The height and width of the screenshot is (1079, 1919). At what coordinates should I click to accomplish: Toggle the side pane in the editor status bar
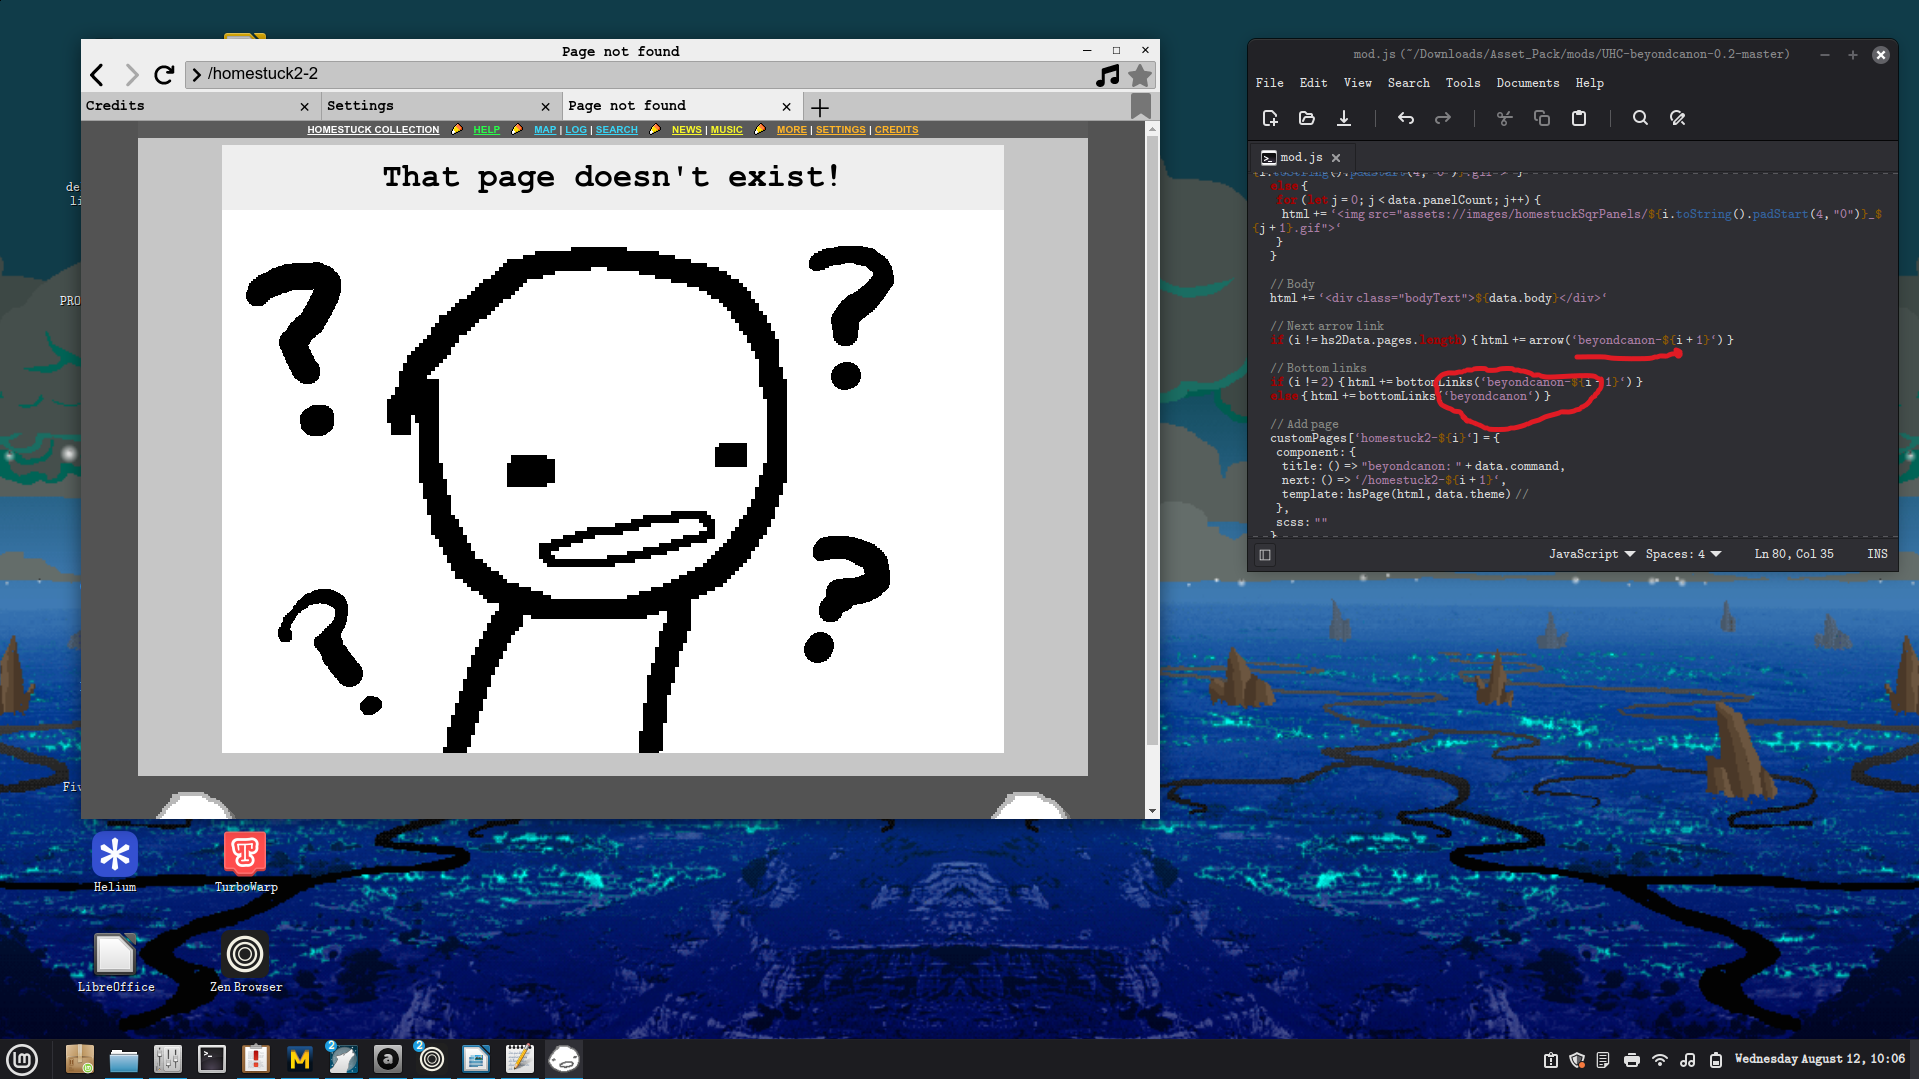point(1265,555)
